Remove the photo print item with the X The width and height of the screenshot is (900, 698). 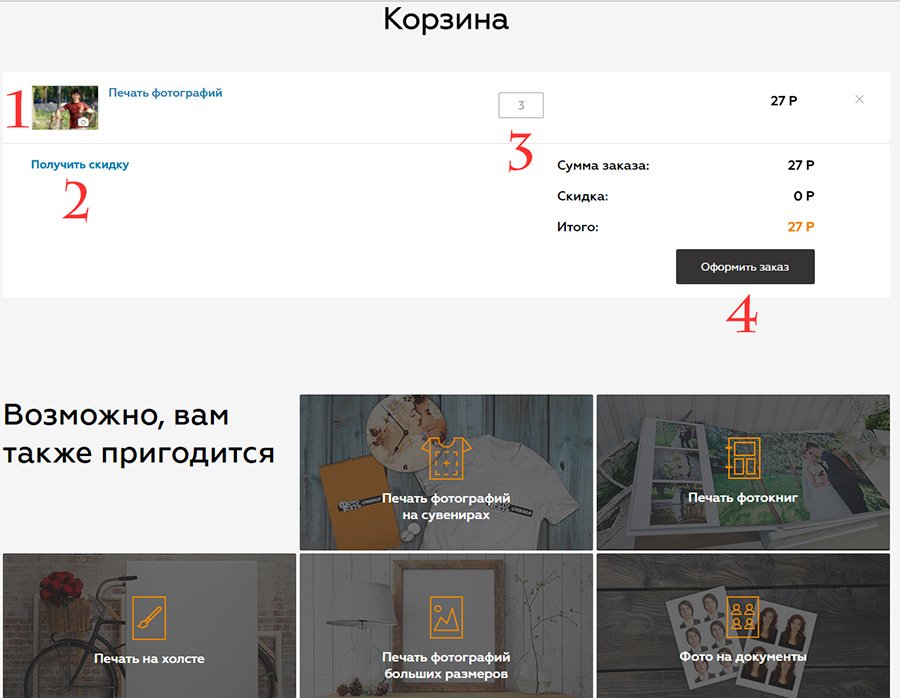click(x=860, y=99)
